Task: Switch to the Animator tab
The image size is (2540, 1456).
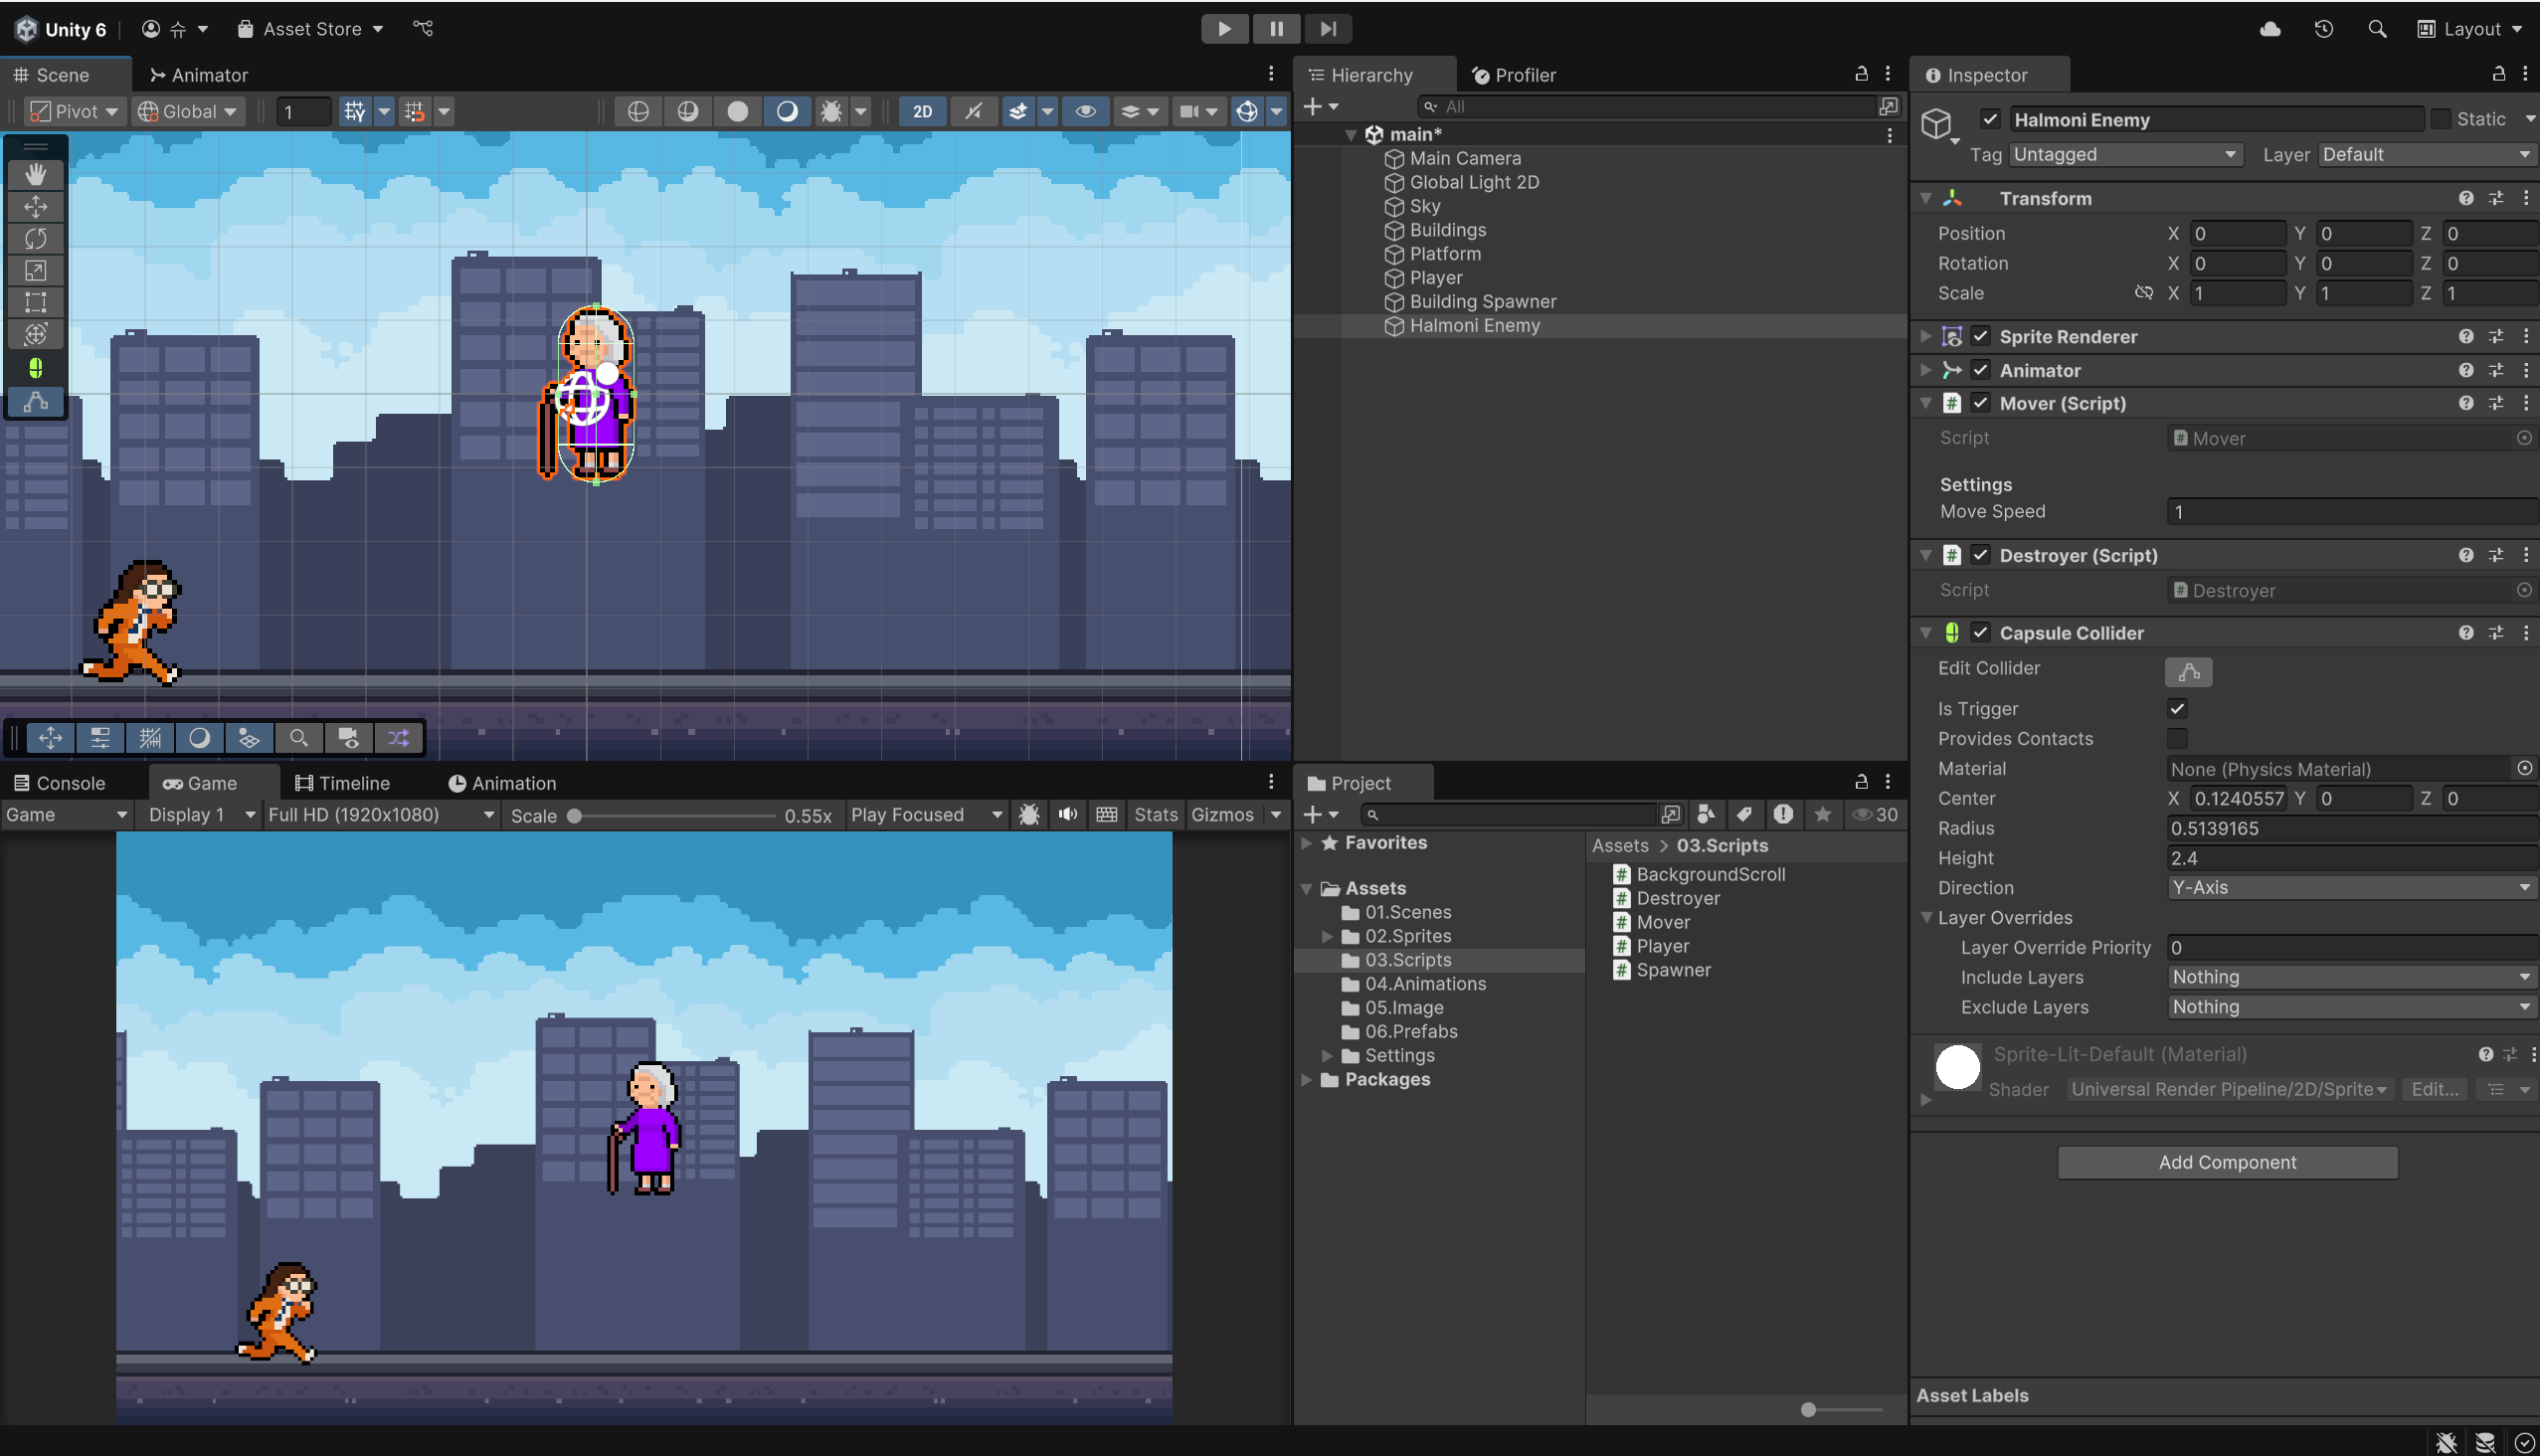Action: click(x=198, y=75)
